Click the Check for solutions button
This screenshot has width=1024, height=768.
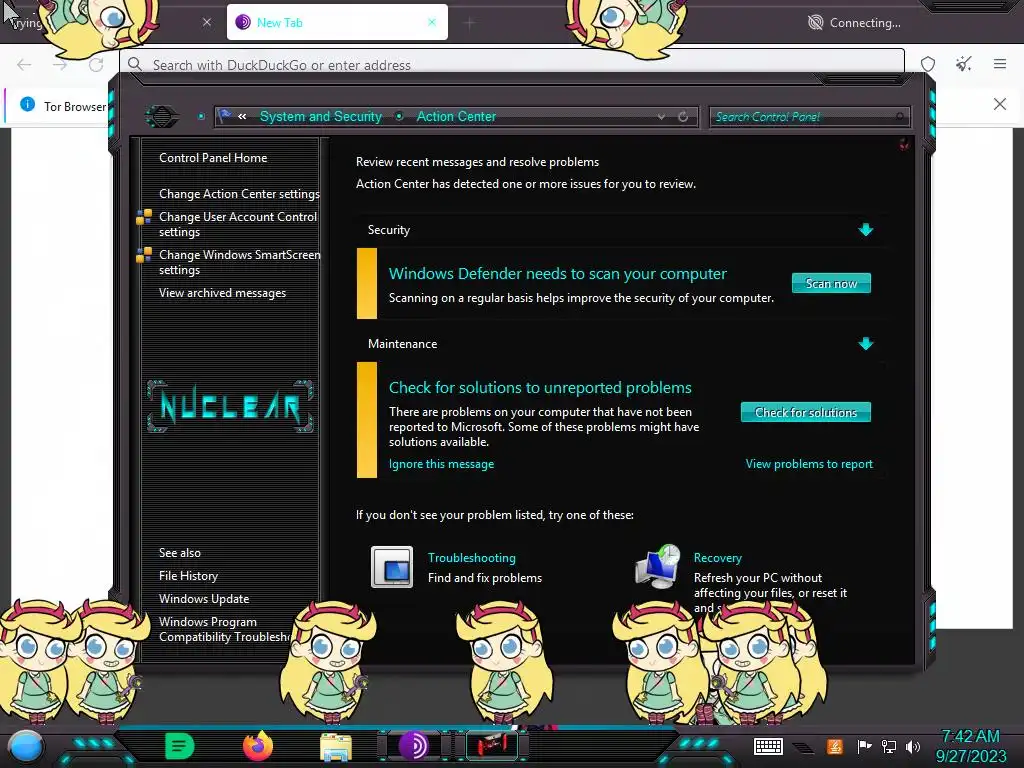coord(805,412)
